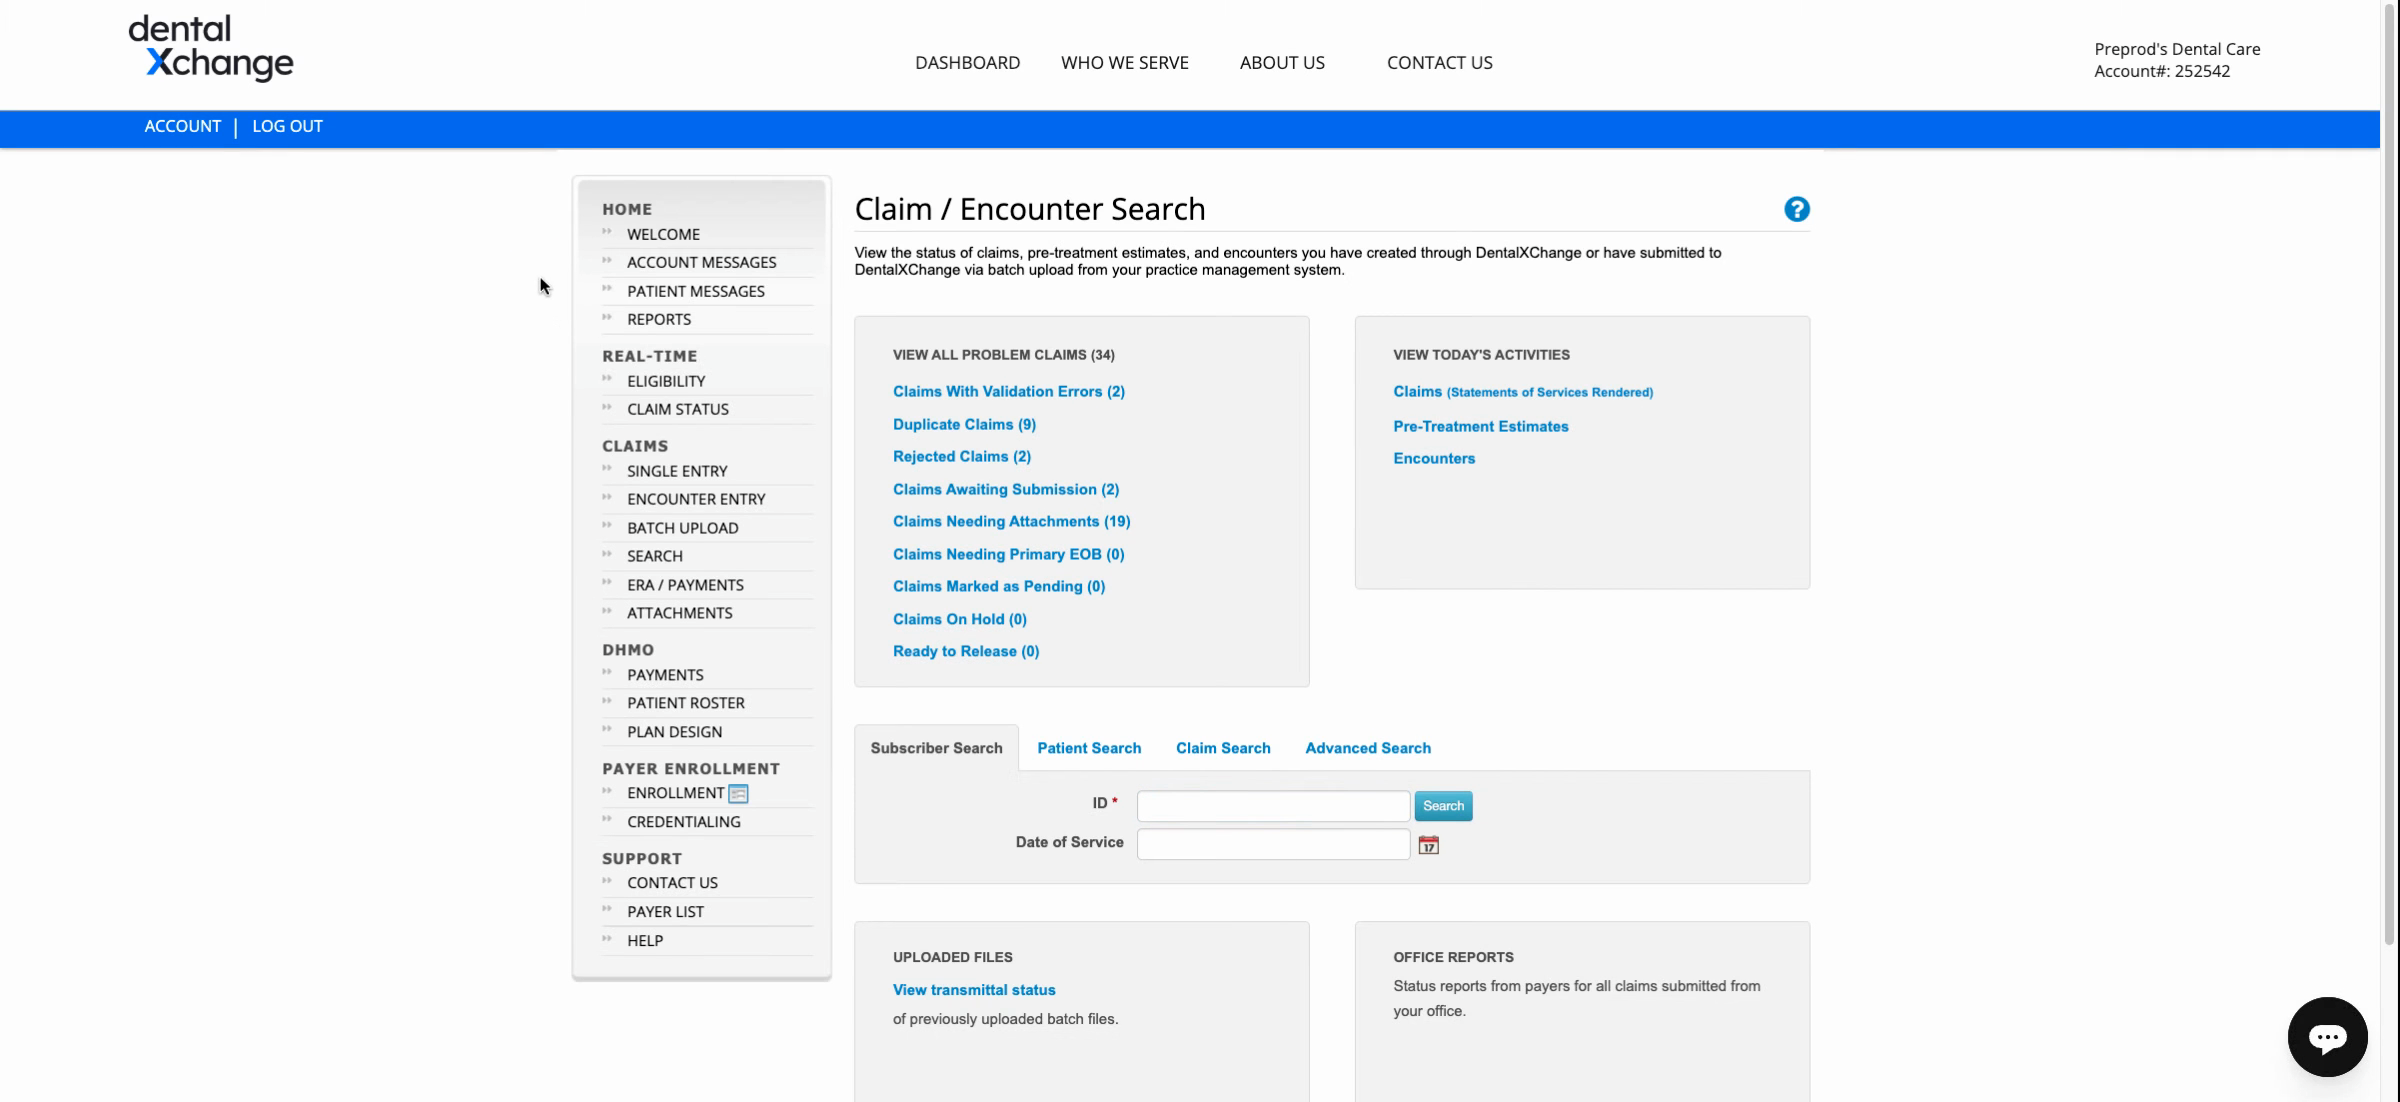Click the blue Search button
This screenshot has height=1102, width=2400.
click(1443, 806)
